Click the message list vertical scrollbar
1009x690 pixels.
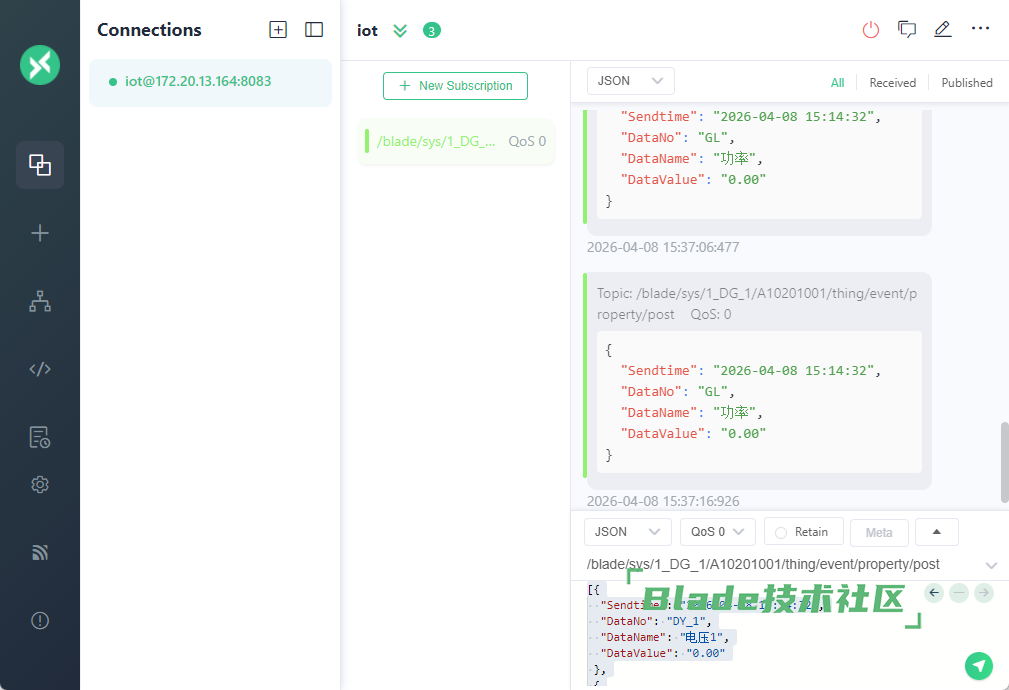tap(1004, 462)
